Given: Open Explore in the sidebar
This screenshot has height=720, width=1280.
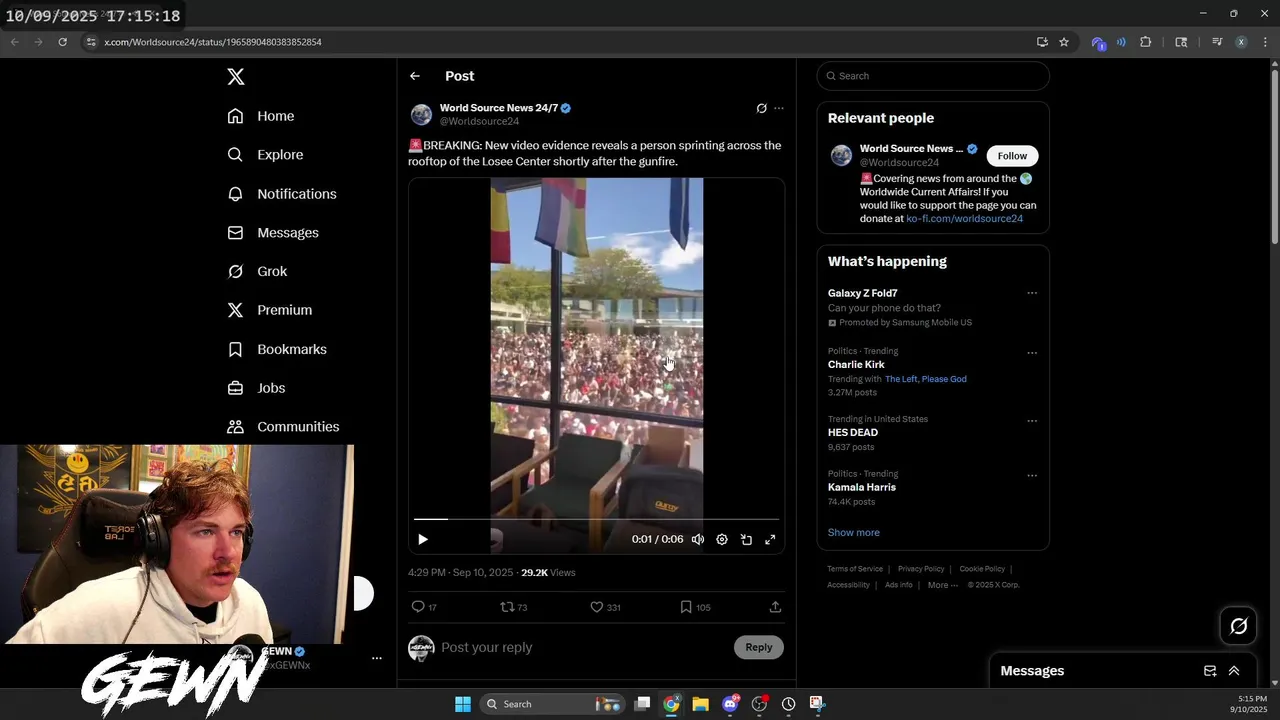Looking at the screenshot, I should click(265, 155).
